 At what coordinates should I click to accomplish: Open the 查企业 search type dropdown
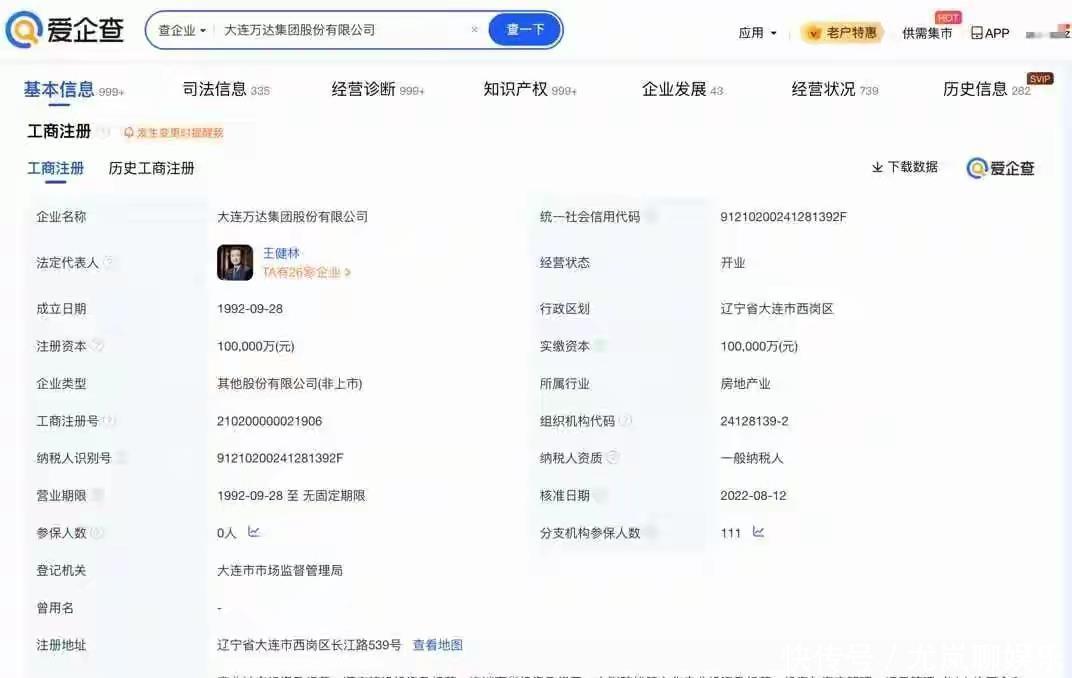pos(182,30)
